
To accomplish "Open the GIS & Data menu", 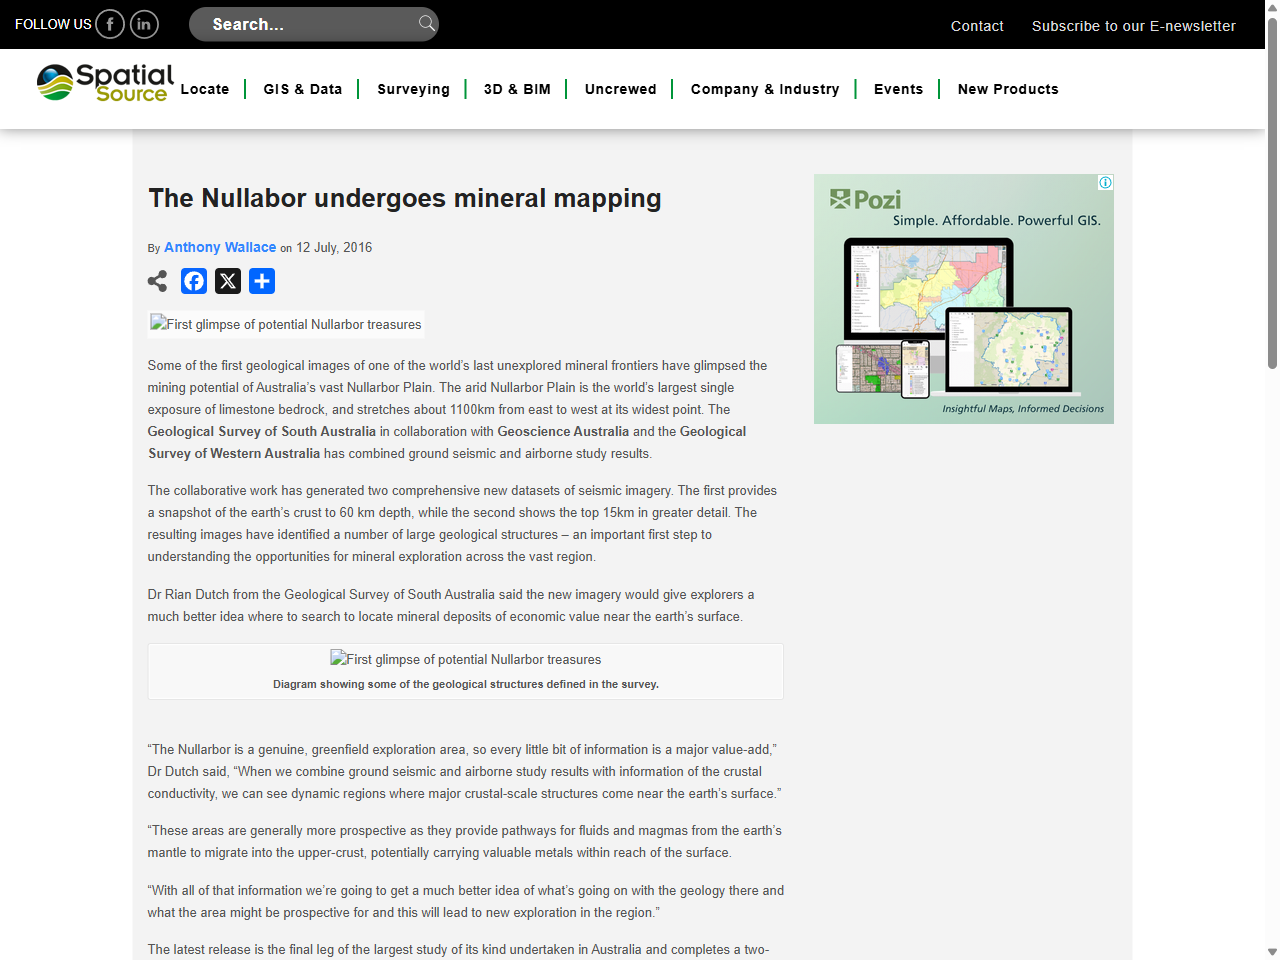I will [x=303, y=89].
